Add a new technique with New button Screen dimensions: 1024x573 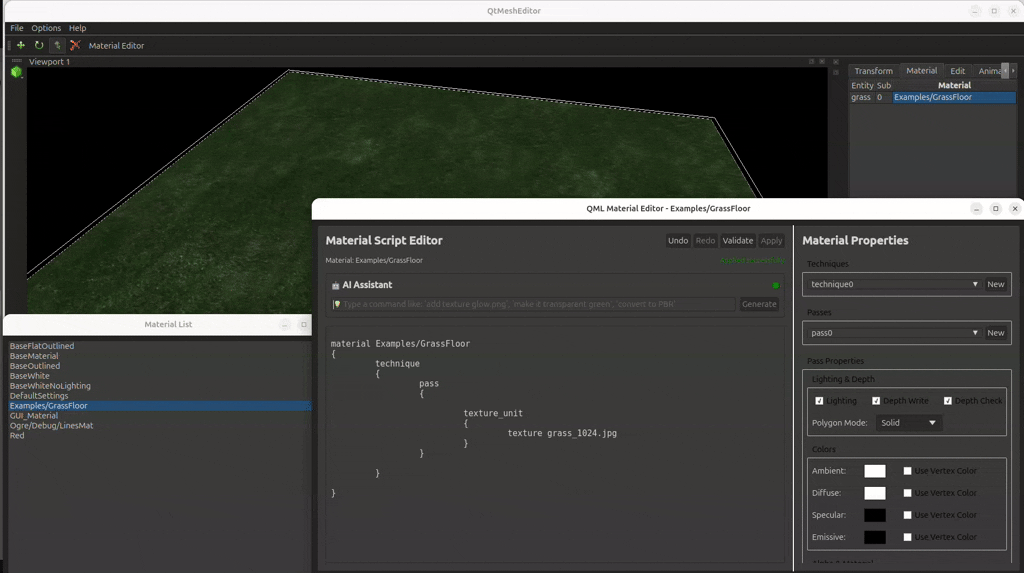[996, 284]
